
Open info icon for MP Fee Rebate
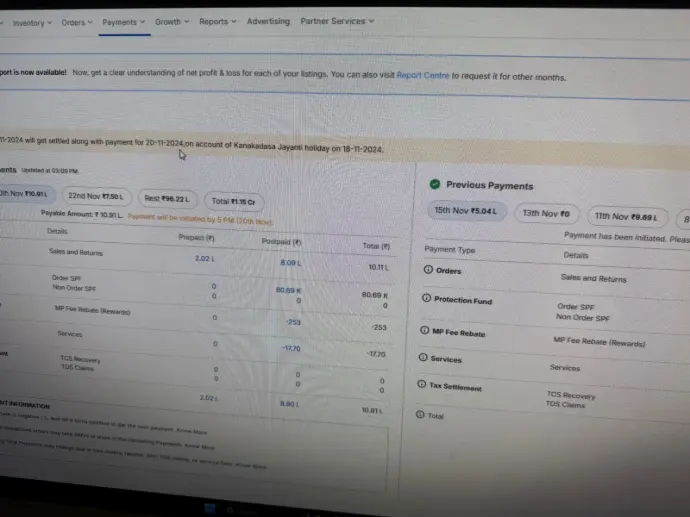(425, 330)
